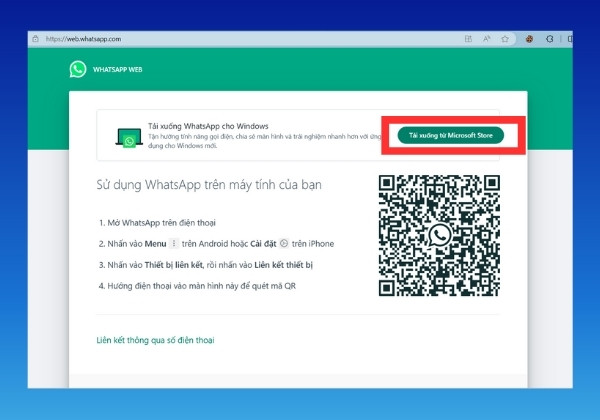Screen dimensions: 600x420
Task: Click the WhatsApp logo centered in QR code
Action: coord(440,235)
